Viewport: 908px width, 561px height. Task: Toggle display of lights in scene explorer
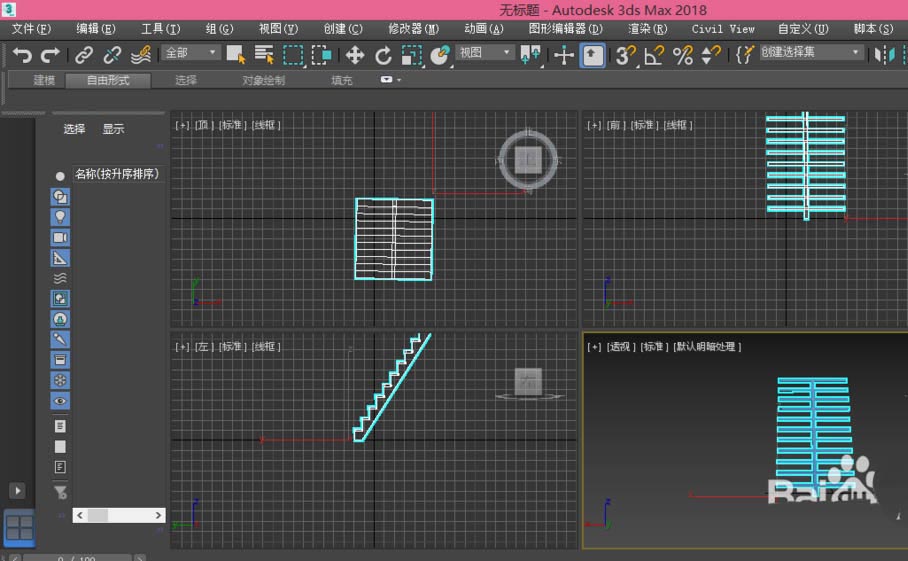pos(60,217)
